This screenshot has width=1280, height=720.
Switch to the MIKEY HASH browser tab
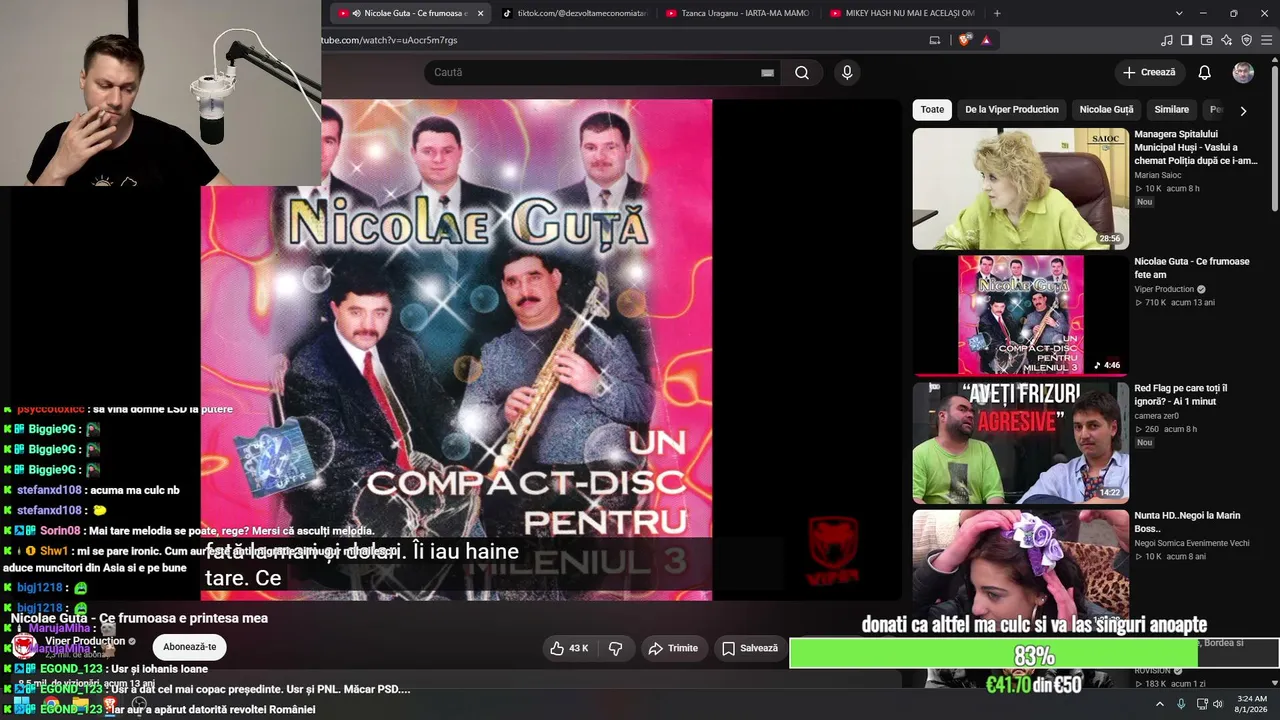click(900, 13)
